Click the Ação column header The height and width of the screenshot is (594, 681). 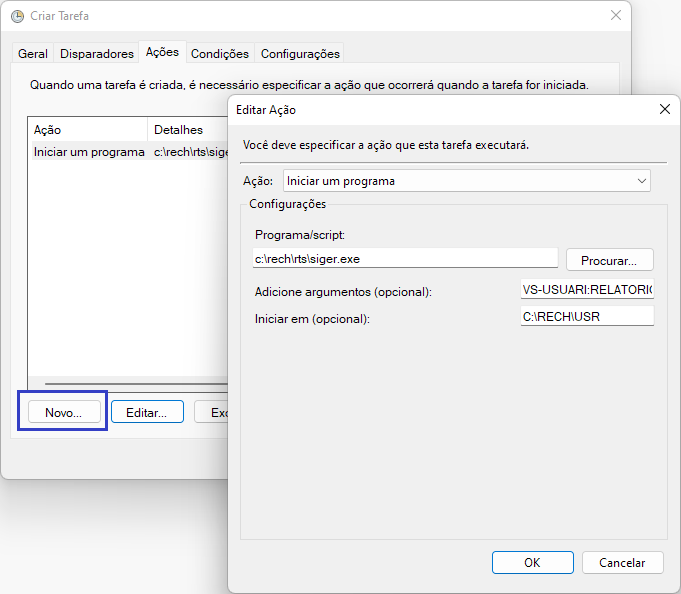[89, 129]
